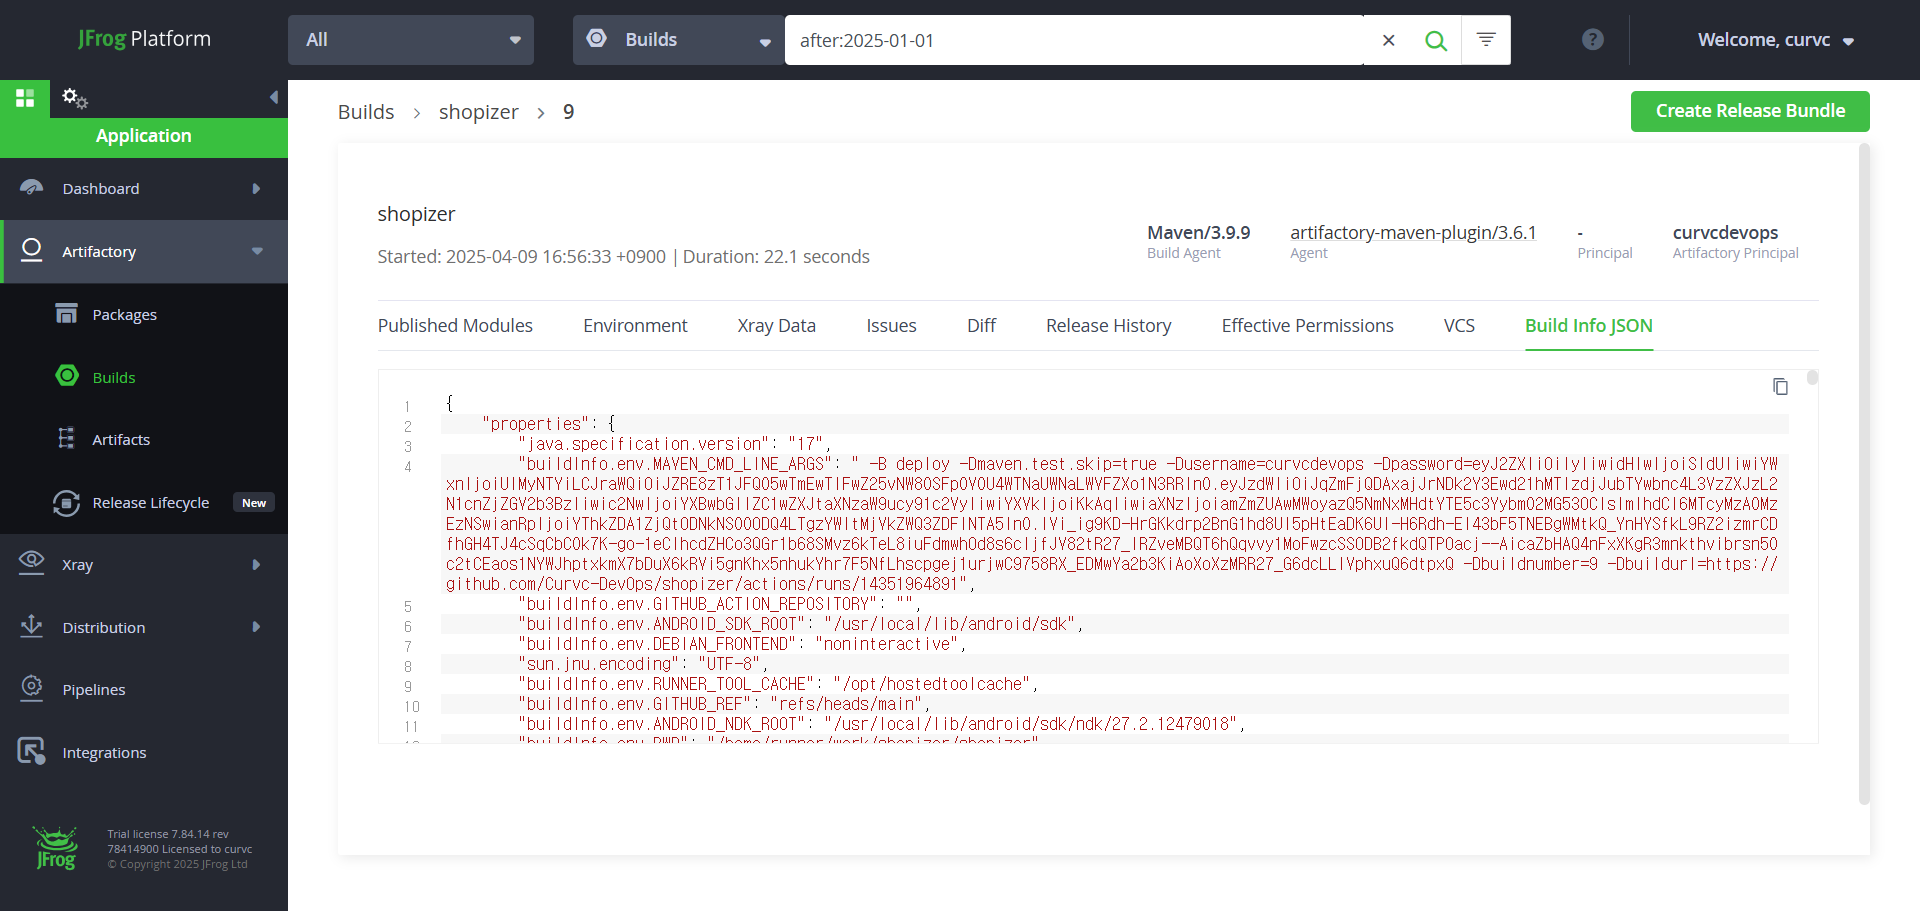This screenshot has height=911, width=1920.
Task: Switch to the Environment tab
Action: 635,325
